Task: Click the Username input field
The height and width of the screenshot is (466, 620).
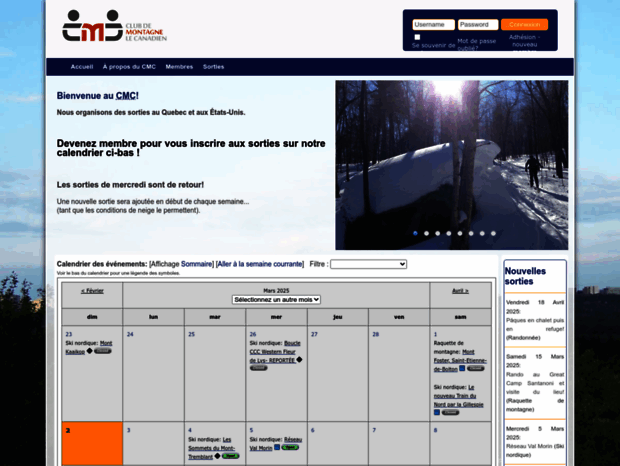Action: click(433, 25)
